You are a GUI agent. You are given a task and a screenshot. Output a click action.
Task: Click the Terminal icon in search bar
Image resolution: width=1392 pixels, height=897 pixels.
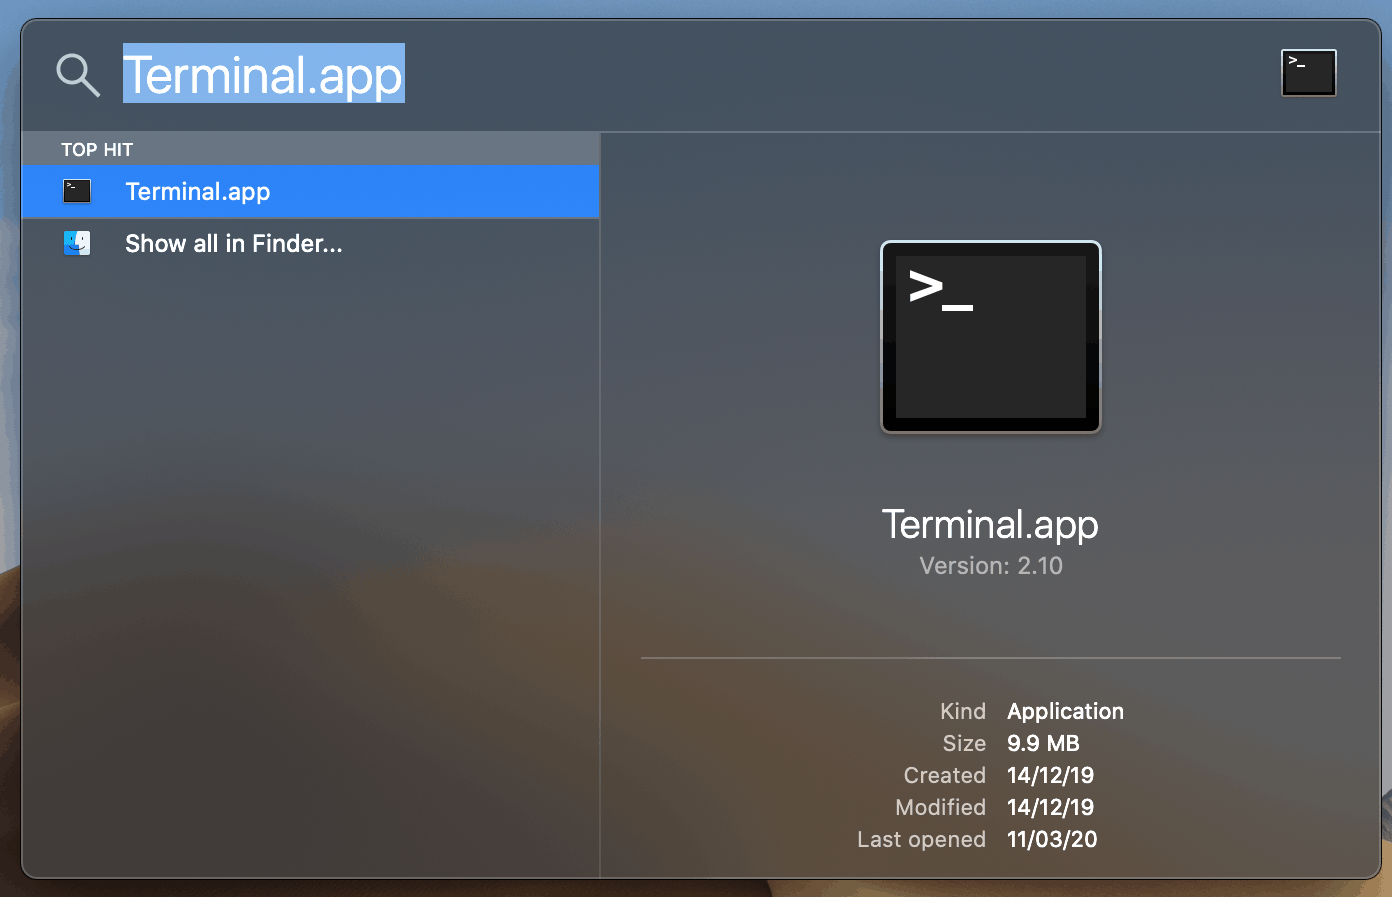[1309, 73]
